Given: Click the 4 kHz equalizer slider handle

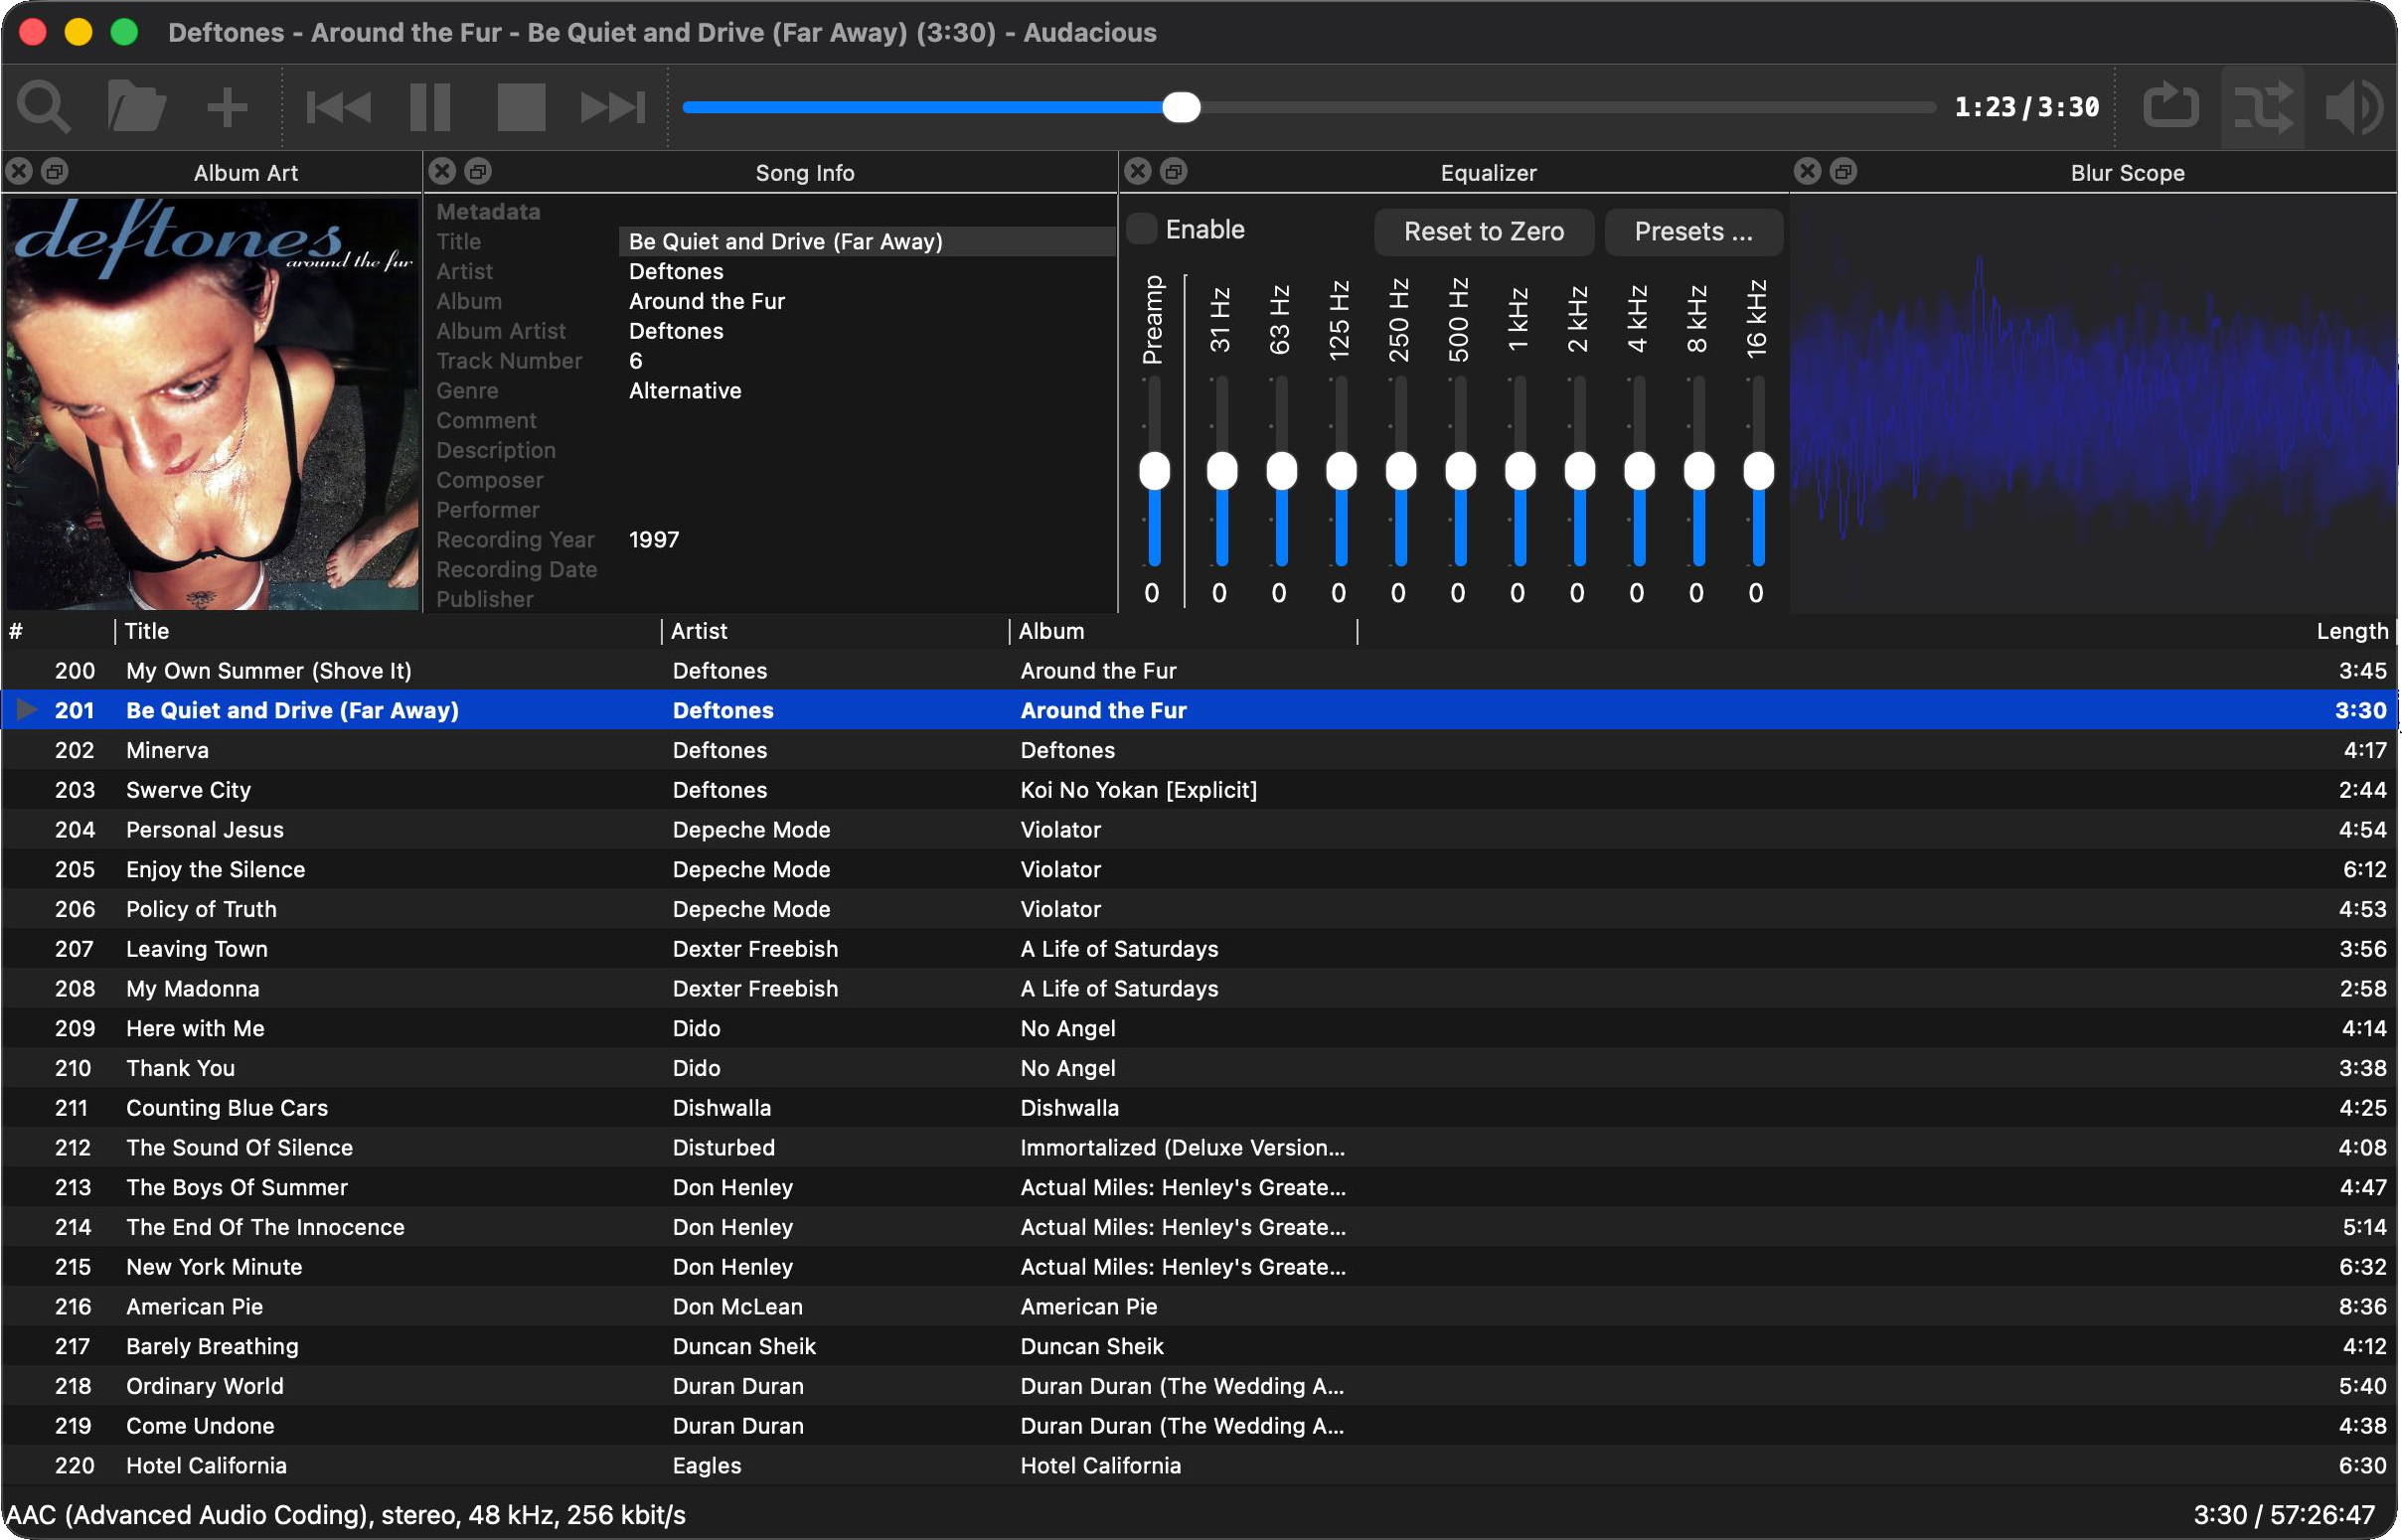Looking at the screenshot, I should 1639,471.
